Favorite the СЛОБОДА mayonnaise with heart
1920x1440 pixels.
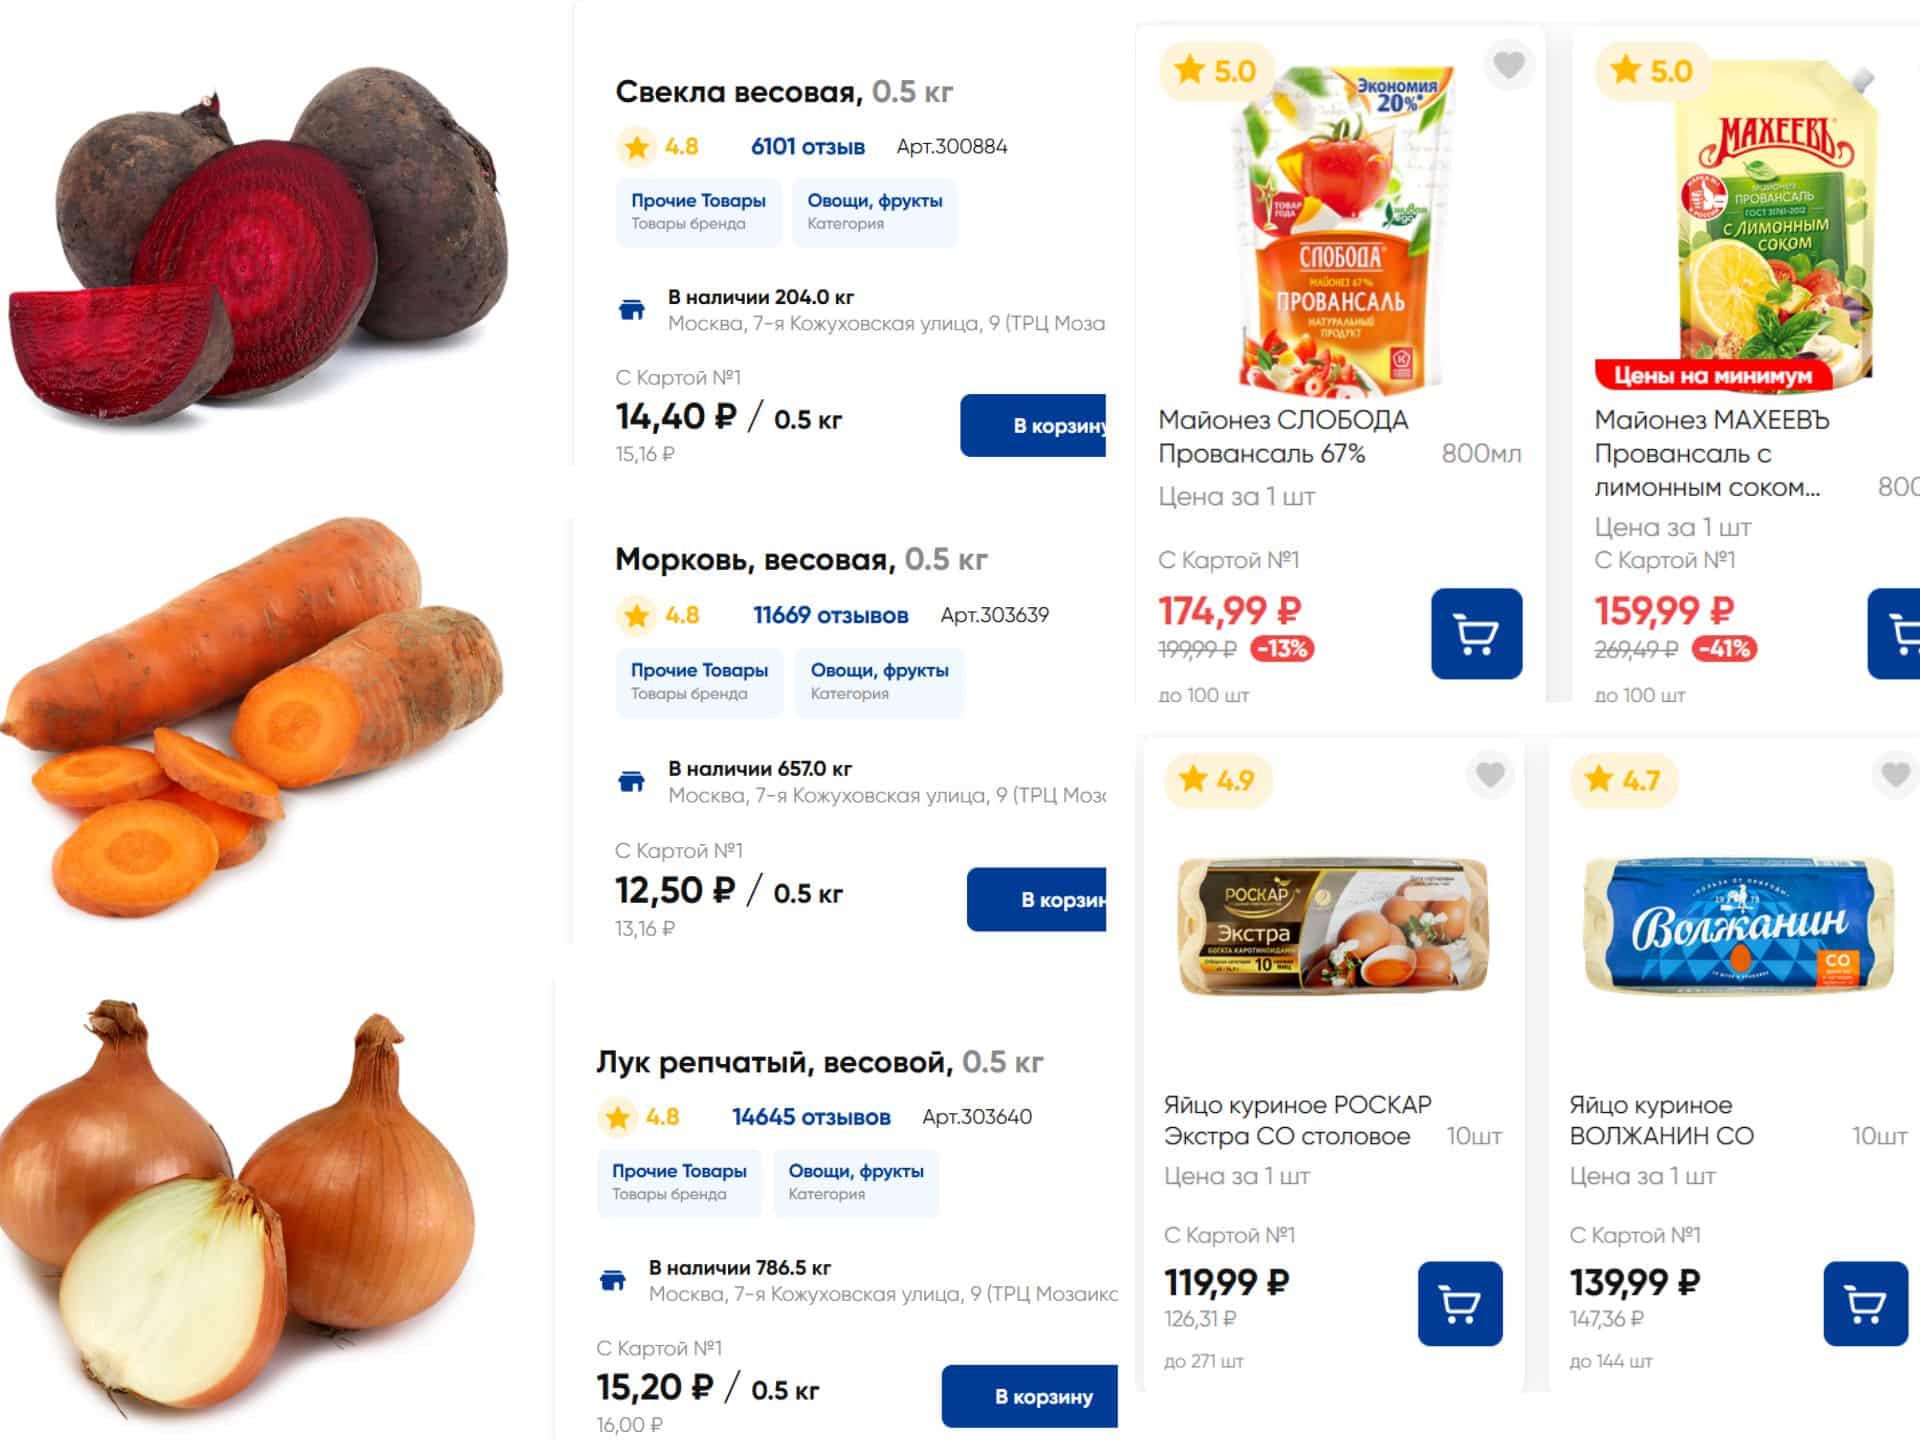tap(1509, 66)
